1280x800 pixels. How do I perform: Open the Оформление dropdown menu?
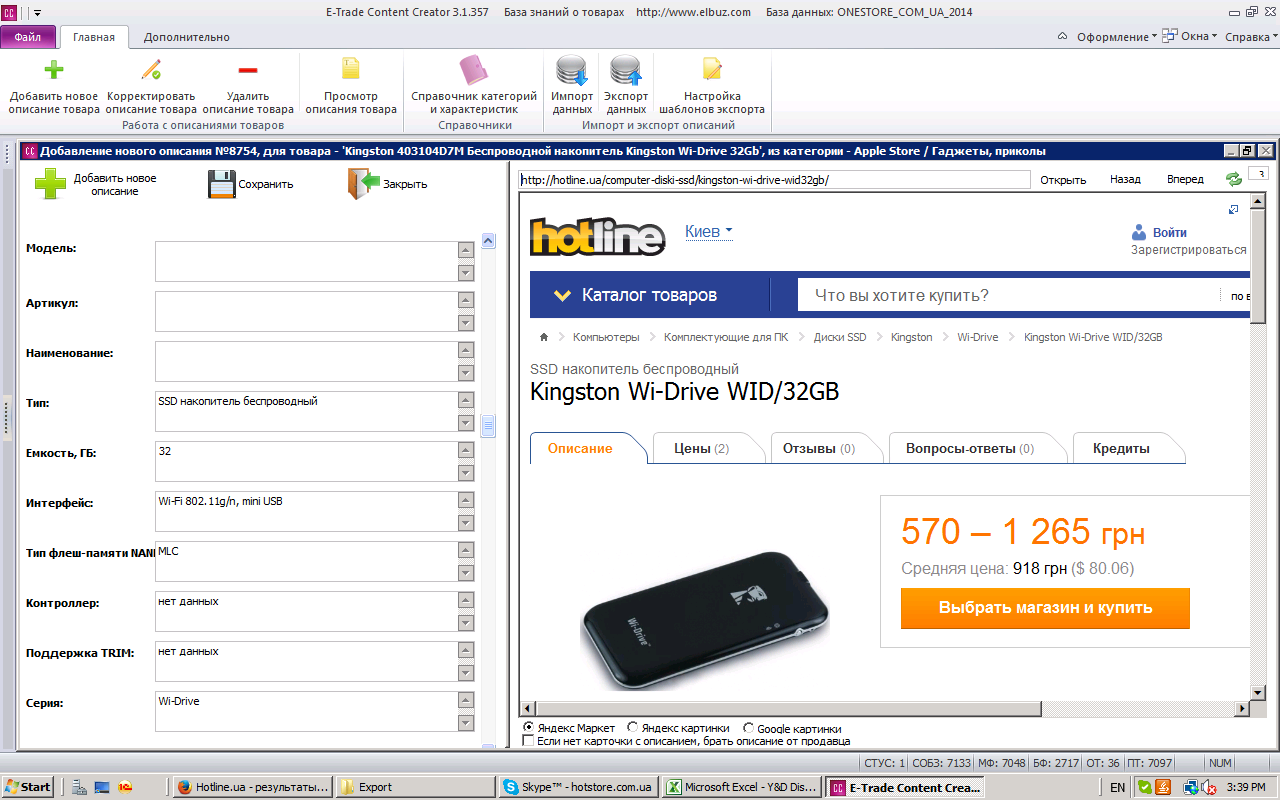point(1116,37)
